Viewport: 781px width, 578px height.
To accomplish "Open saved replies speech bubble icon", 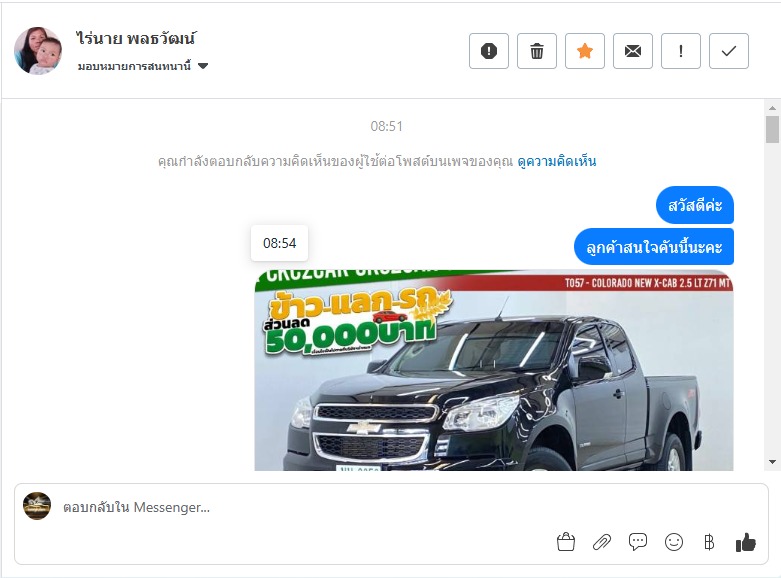I will click(638, 542).
